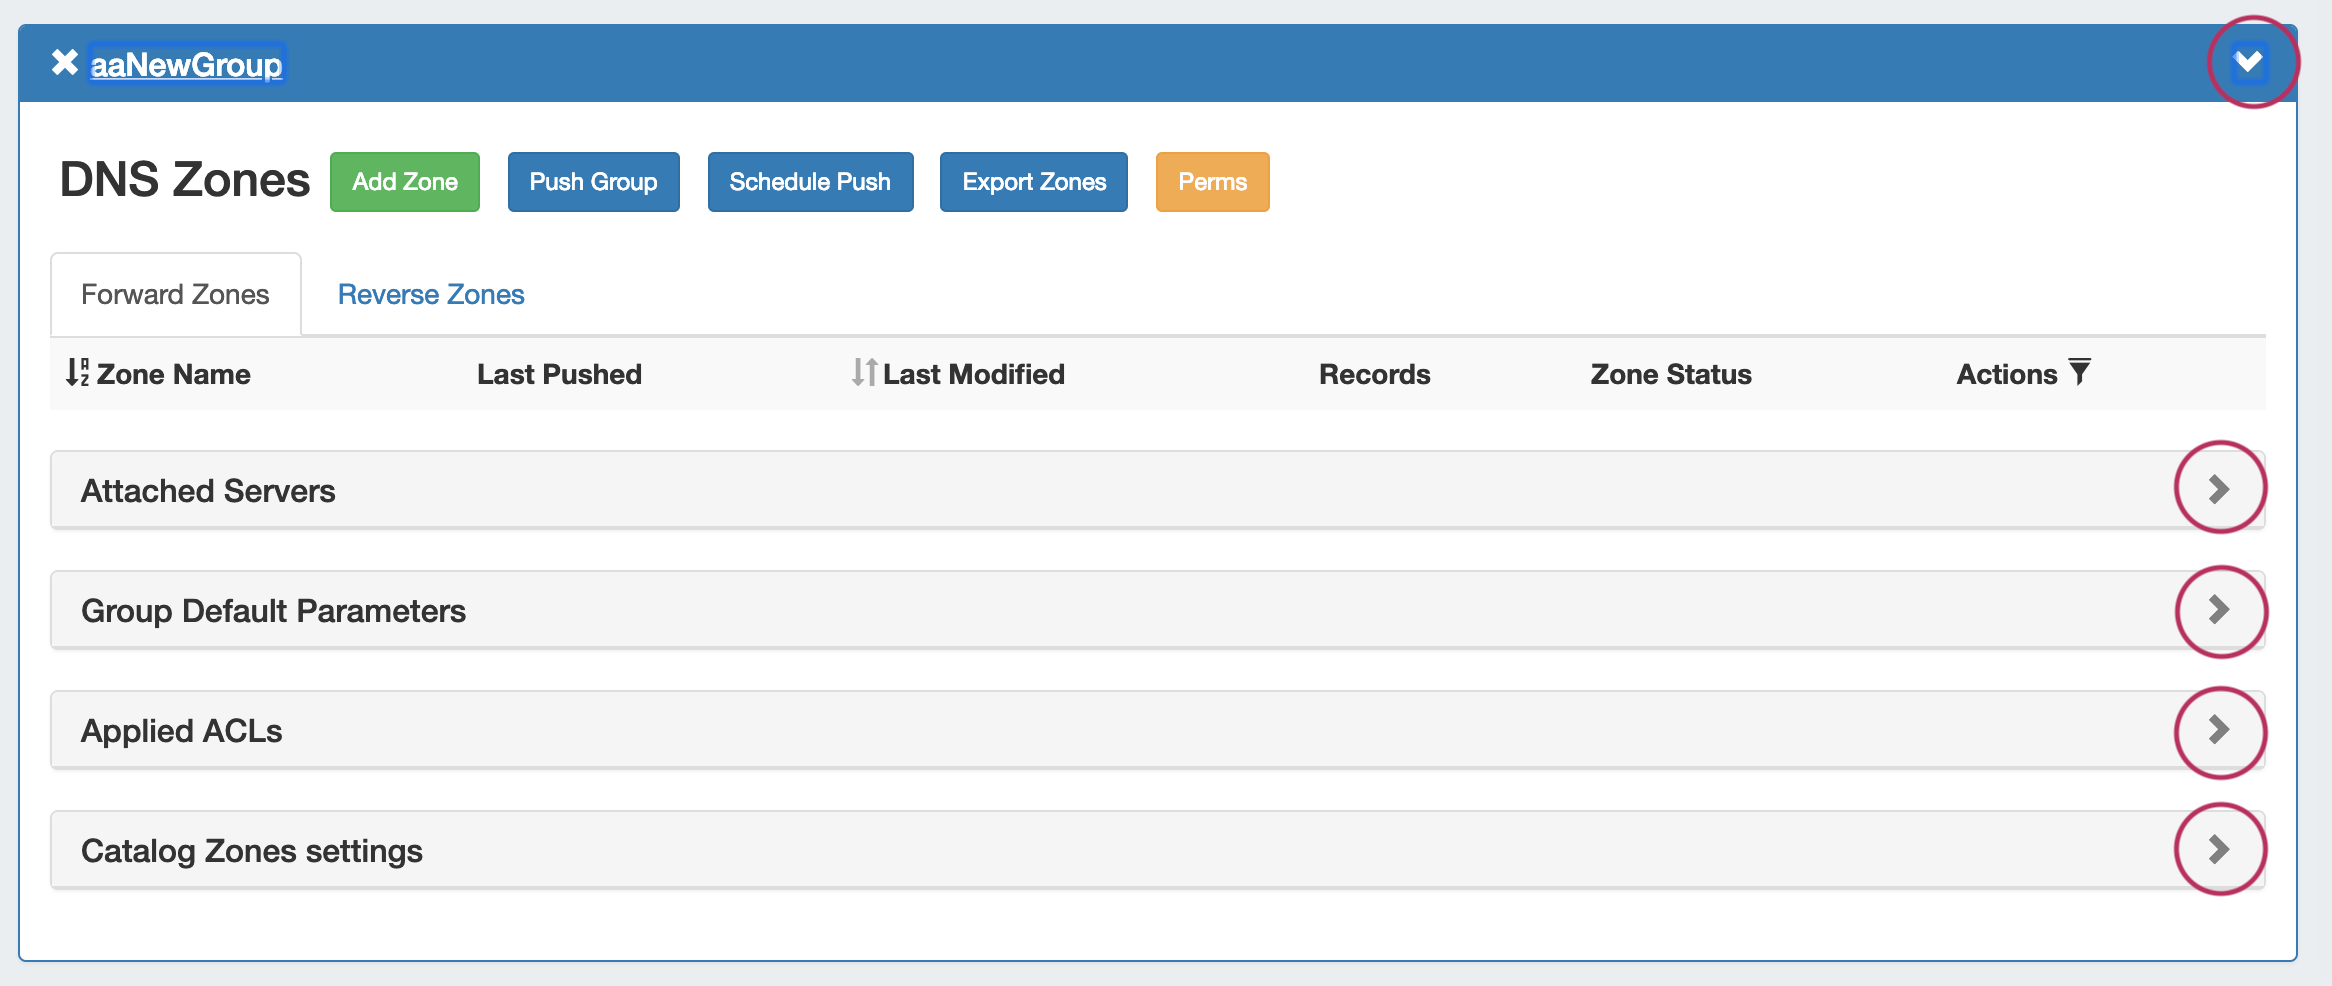Click the green Add Zone button
The image size is (2332, 986).
[x=405, y=182]
